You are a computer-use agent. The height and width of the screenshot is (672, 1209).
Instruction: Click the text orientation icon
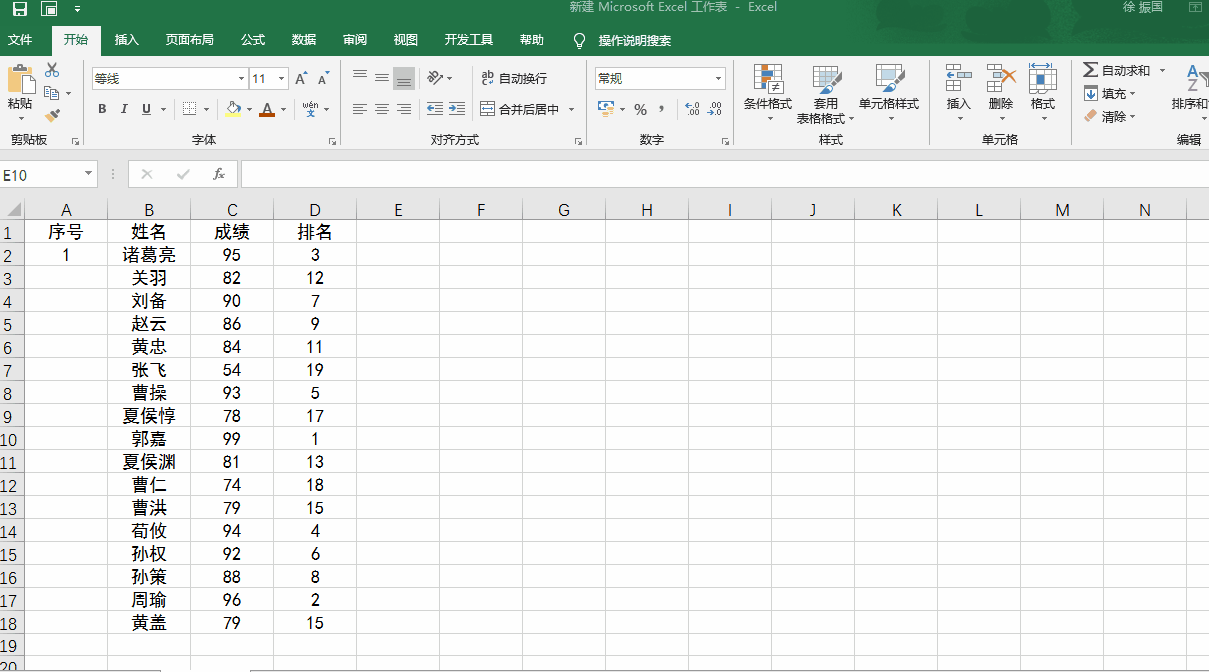point(434,78)
